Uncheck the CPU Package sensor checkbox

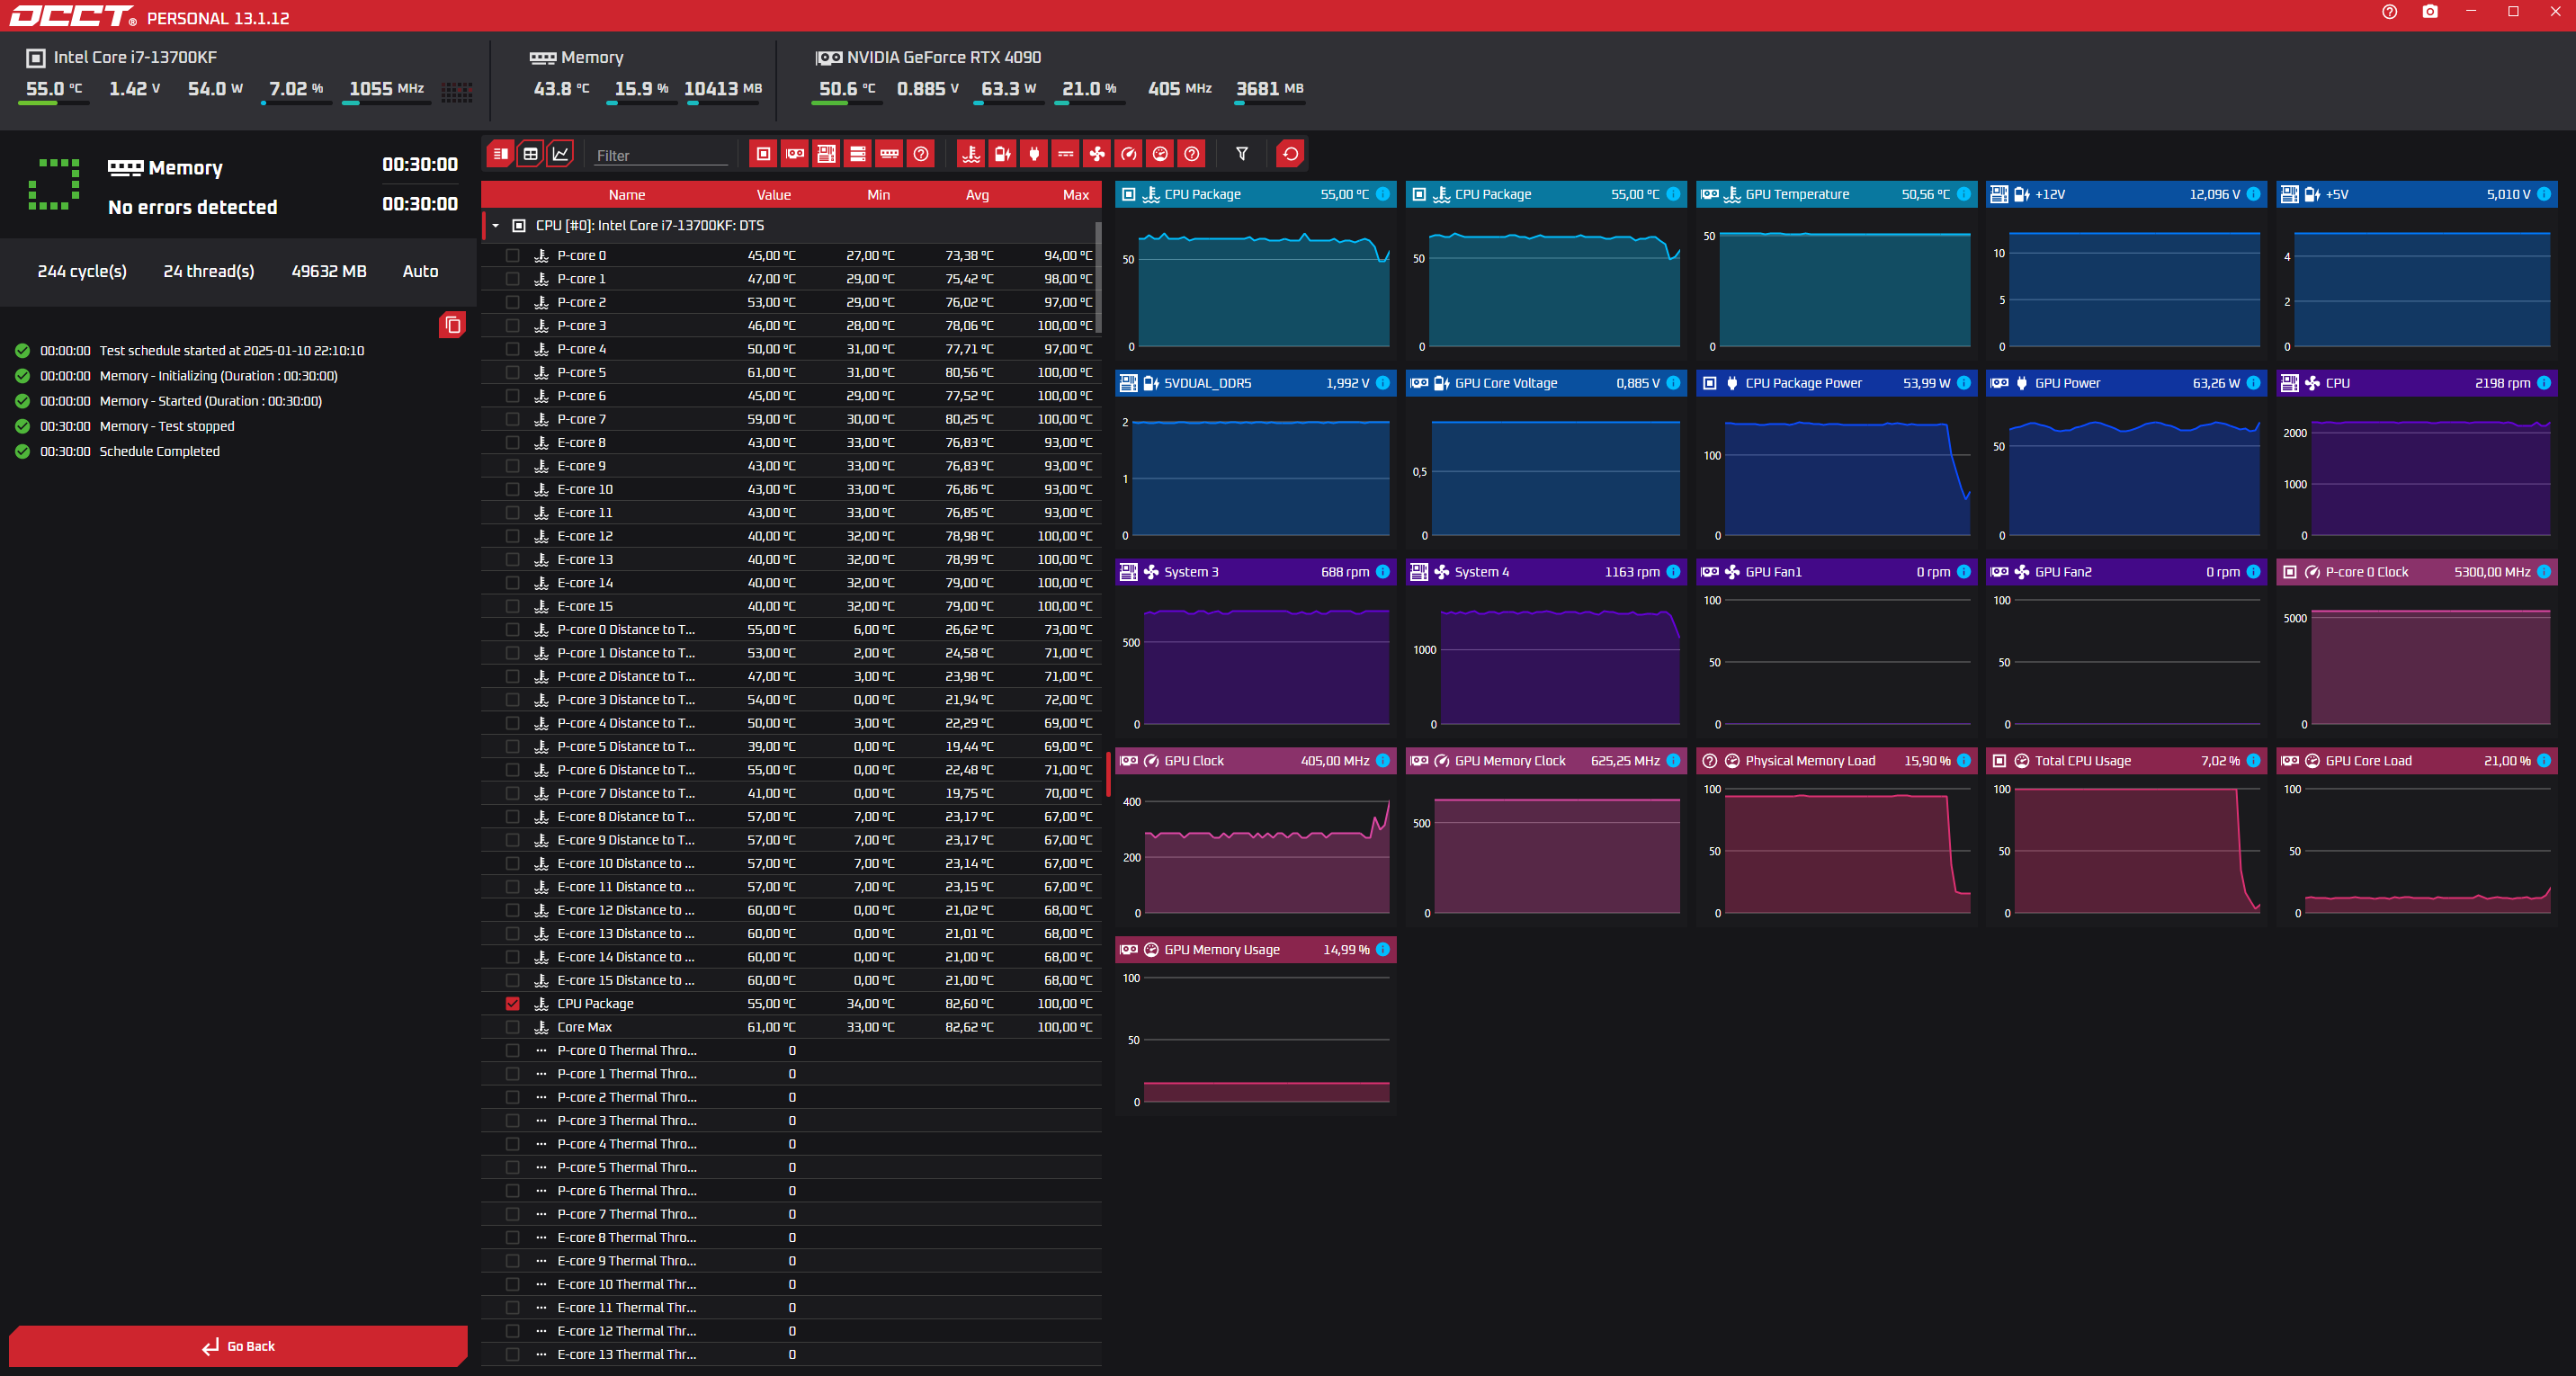(513, 1004)
